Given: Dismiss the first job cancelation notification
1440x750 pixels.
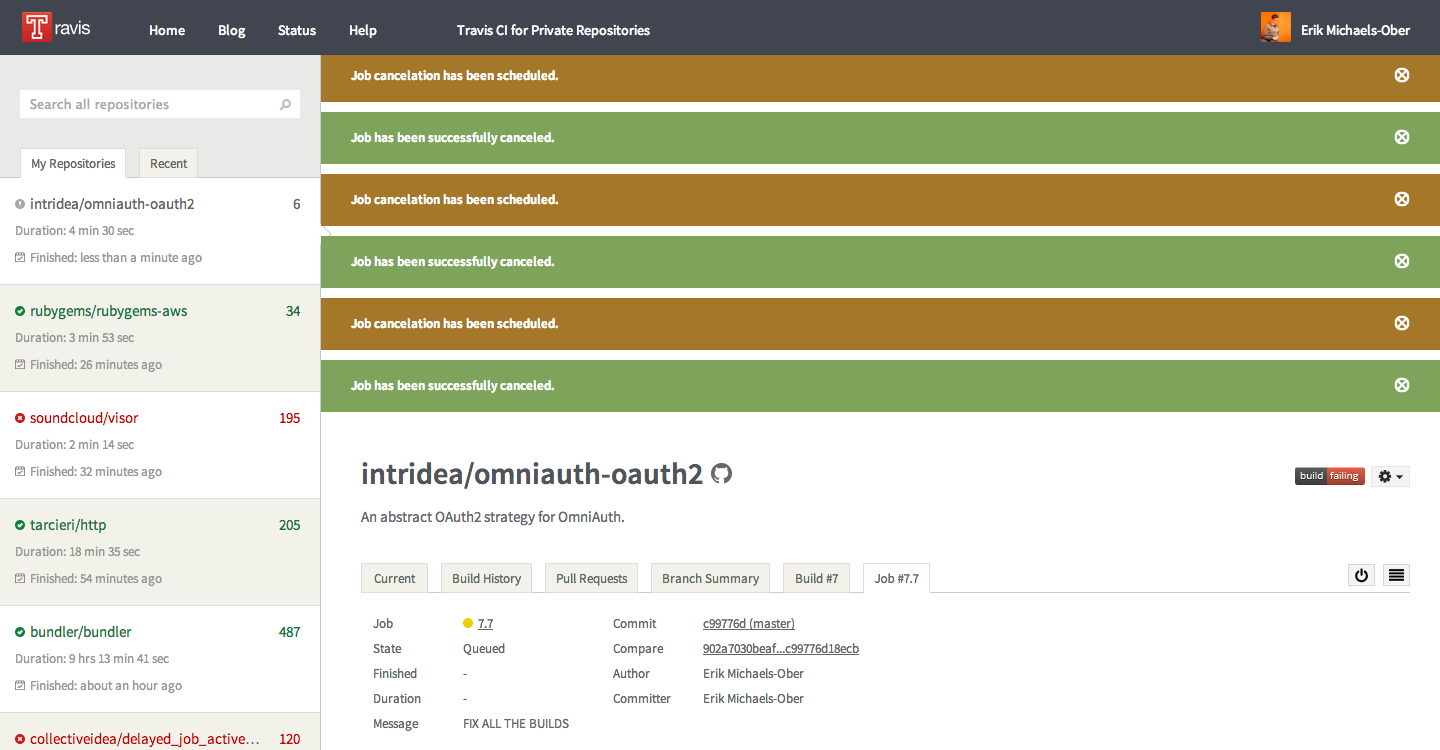Looking at the screenshot, I should pyautogui.click(x=1402, y=75).
